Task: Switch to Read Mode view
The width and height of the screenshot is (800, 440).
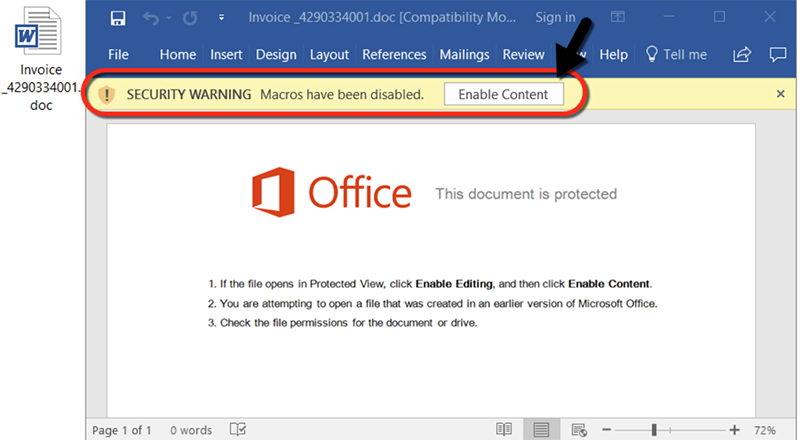Action: click(x=504, y=430)
